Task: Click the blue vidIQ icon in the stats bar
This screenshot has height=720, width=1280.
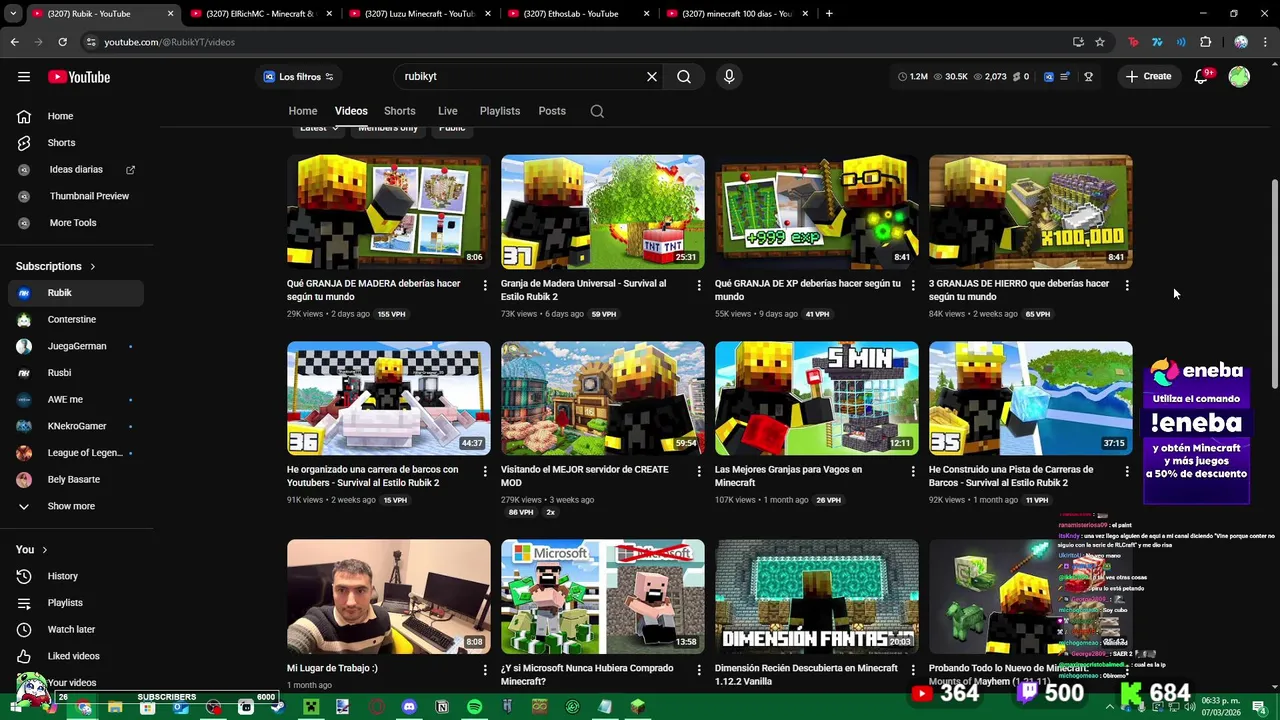Action: (x=1048, y=76)
